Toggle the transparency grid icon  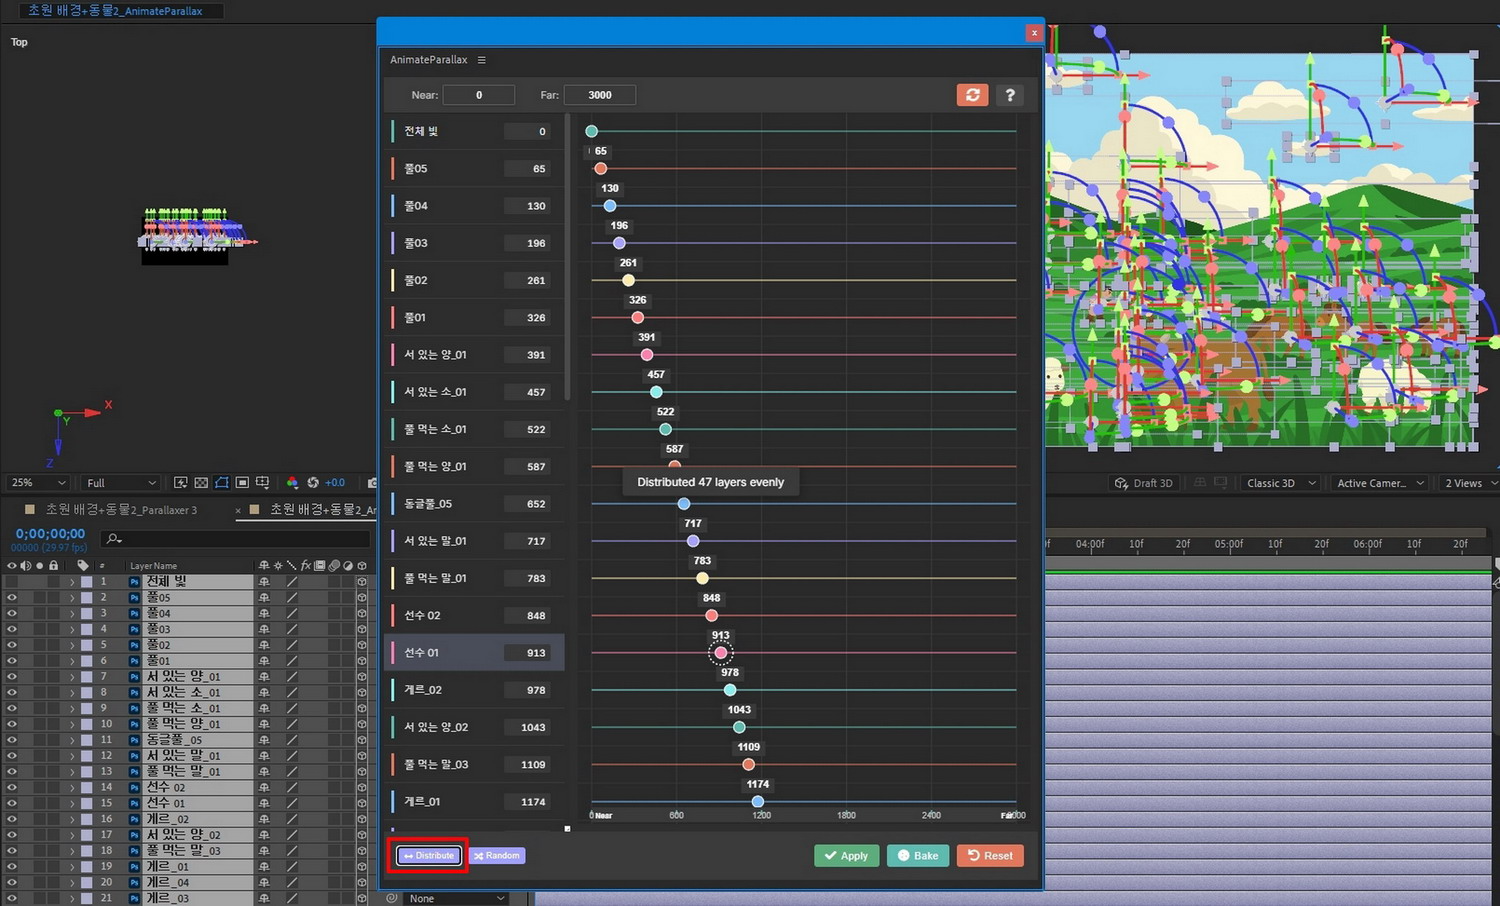(x=201, y=483)
